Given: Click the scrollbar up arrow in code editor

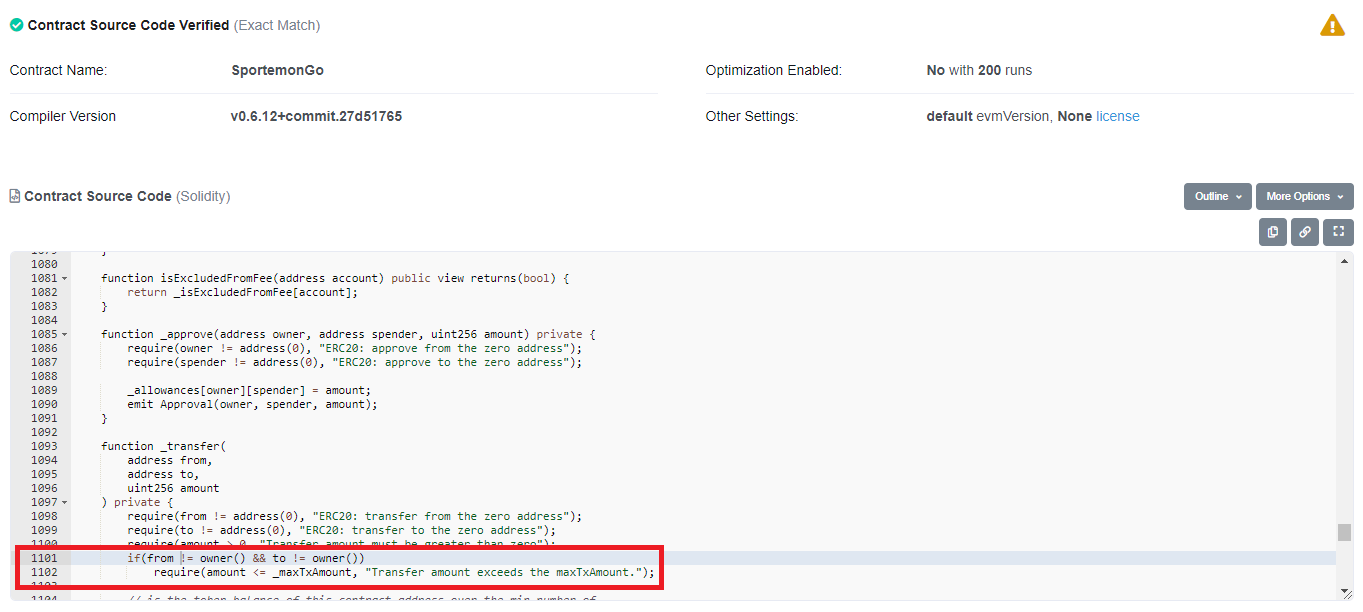Looking at the screenshot, I should pyautogui.click(x=1345, y=260).
